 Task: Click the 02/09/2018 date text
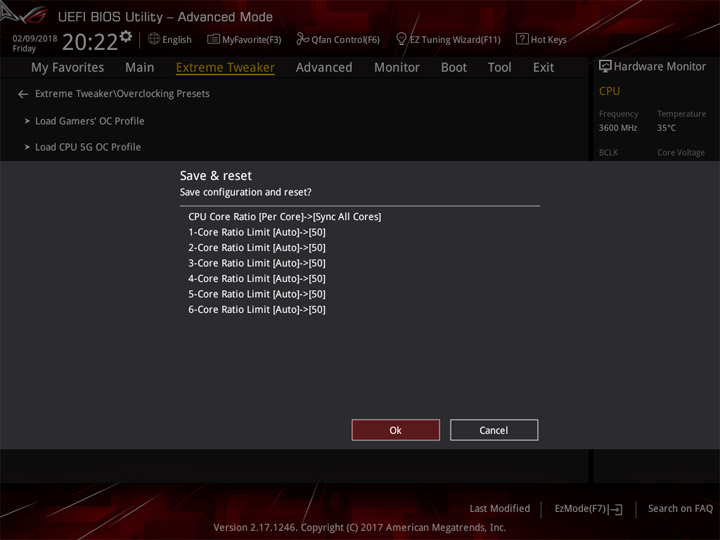tap(35, 39)
